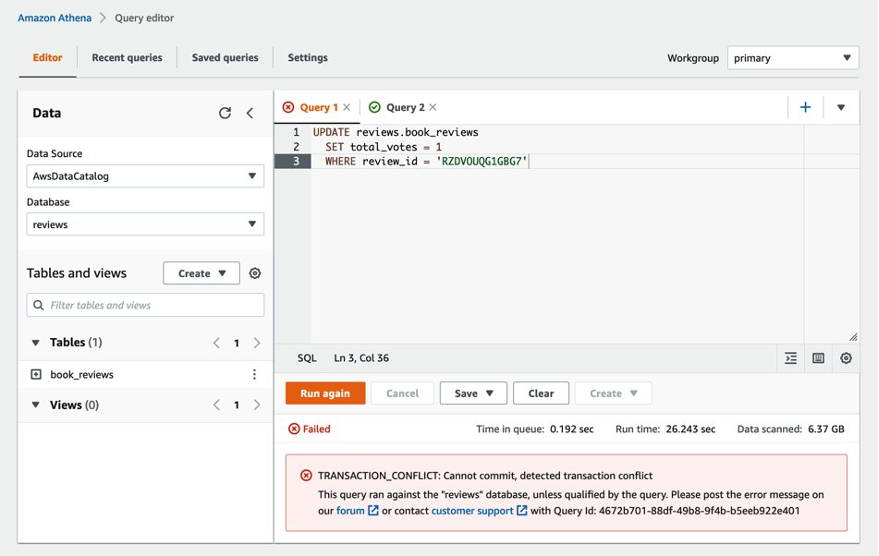Add a new query tab
The height and width of the screenshot is (556, 879).
[x=805, y=107]
